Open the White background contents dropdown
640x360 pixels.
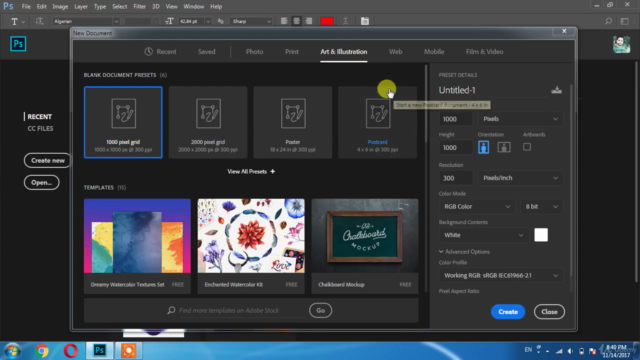click(483, 235)
